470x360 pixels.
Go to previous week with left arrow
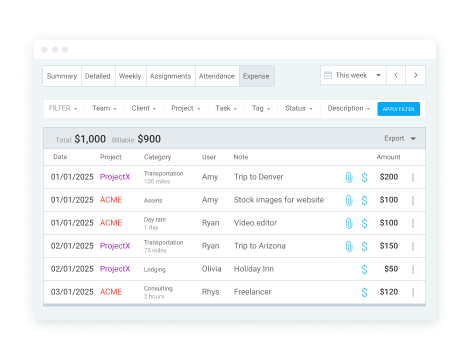click(396, 75)
